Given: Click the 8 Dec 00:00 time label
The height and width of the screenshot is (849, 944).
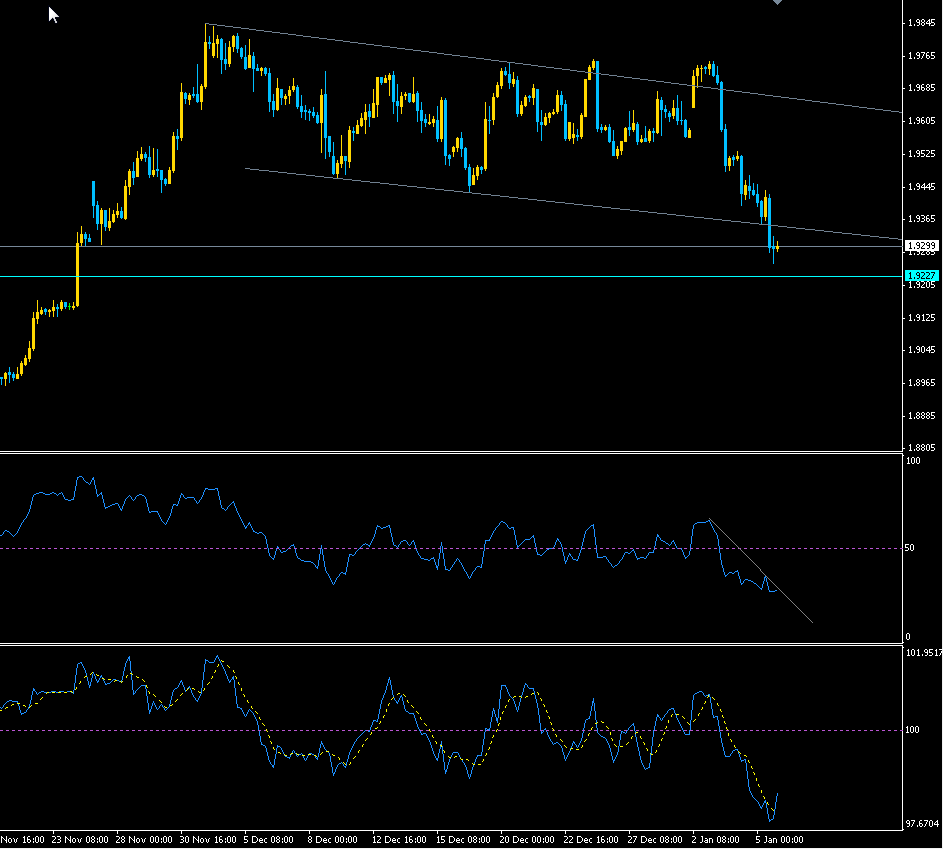Looking at the screenshot, I should (332, 840).
